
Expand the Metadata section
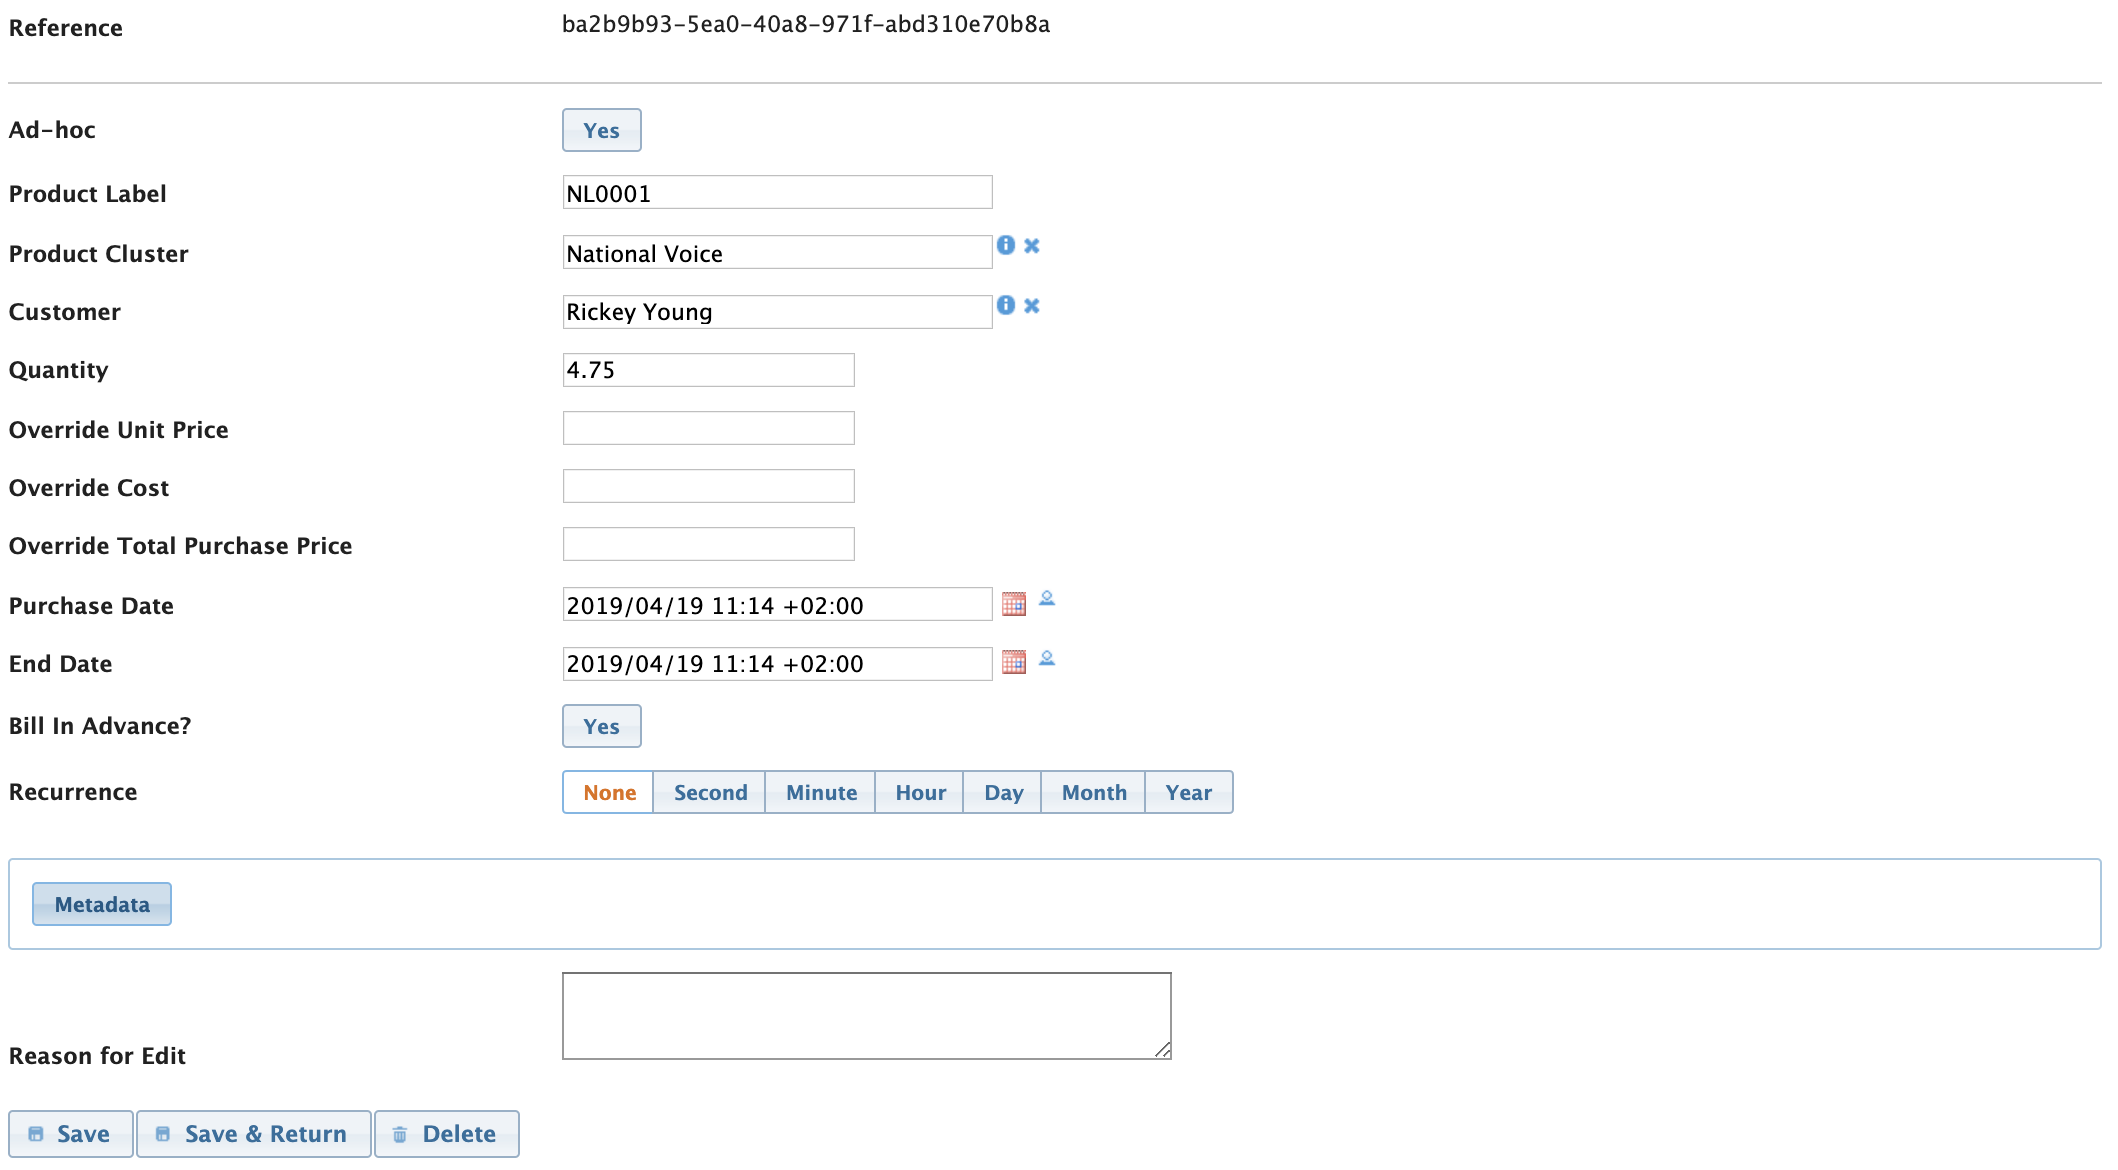coord(102,904)
